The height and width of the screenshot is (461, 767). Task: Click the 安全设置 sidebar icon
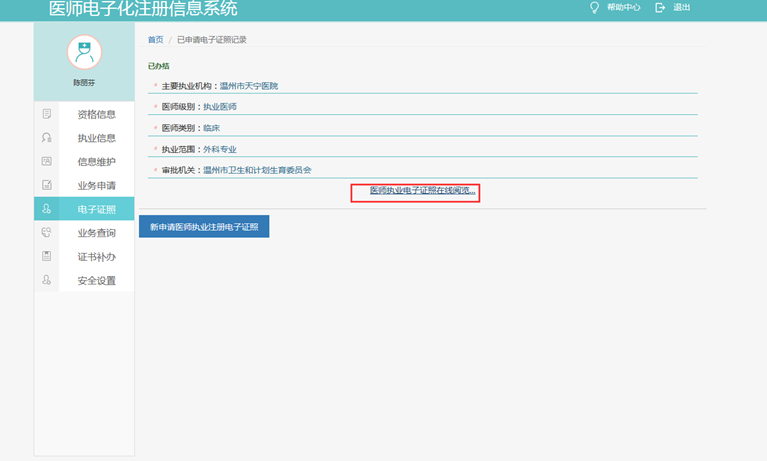click(46, 280)
